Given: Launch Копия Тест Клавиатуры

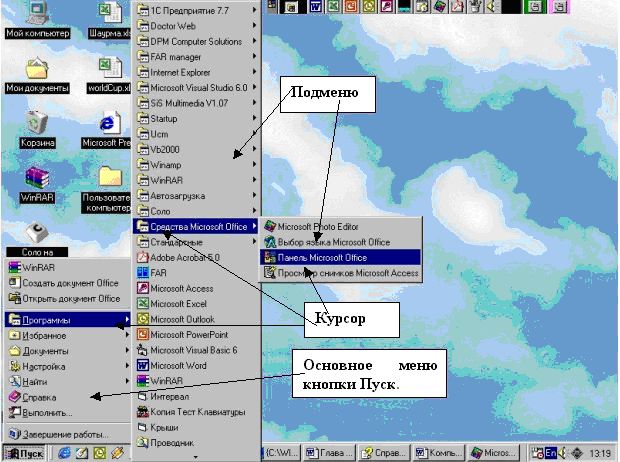Looking at the screenshot, I should (196, 412).
